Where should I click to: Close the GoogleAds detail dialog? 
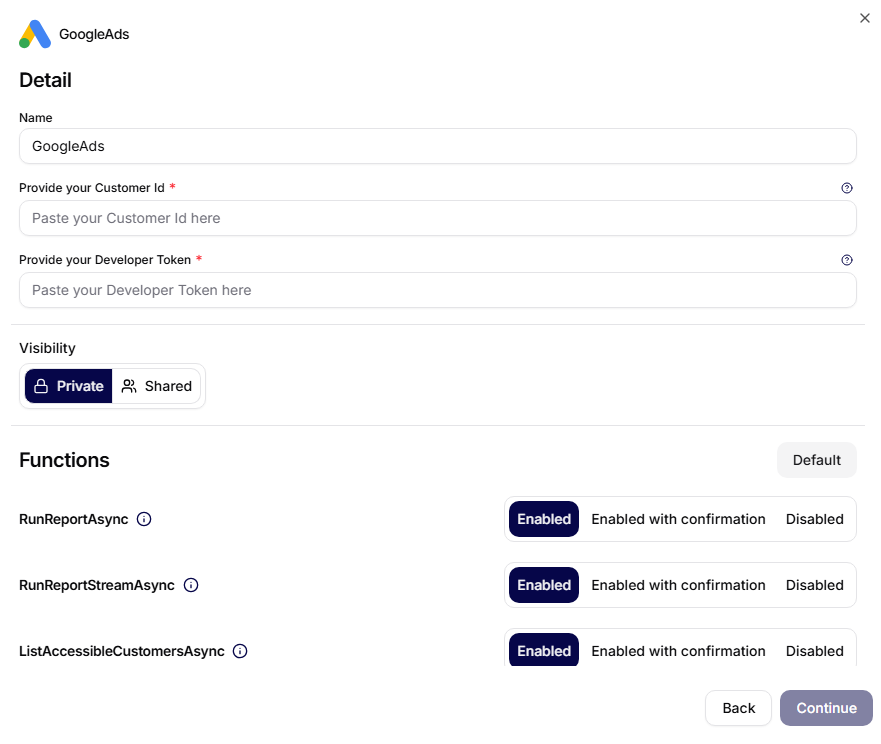pos(865,18)
